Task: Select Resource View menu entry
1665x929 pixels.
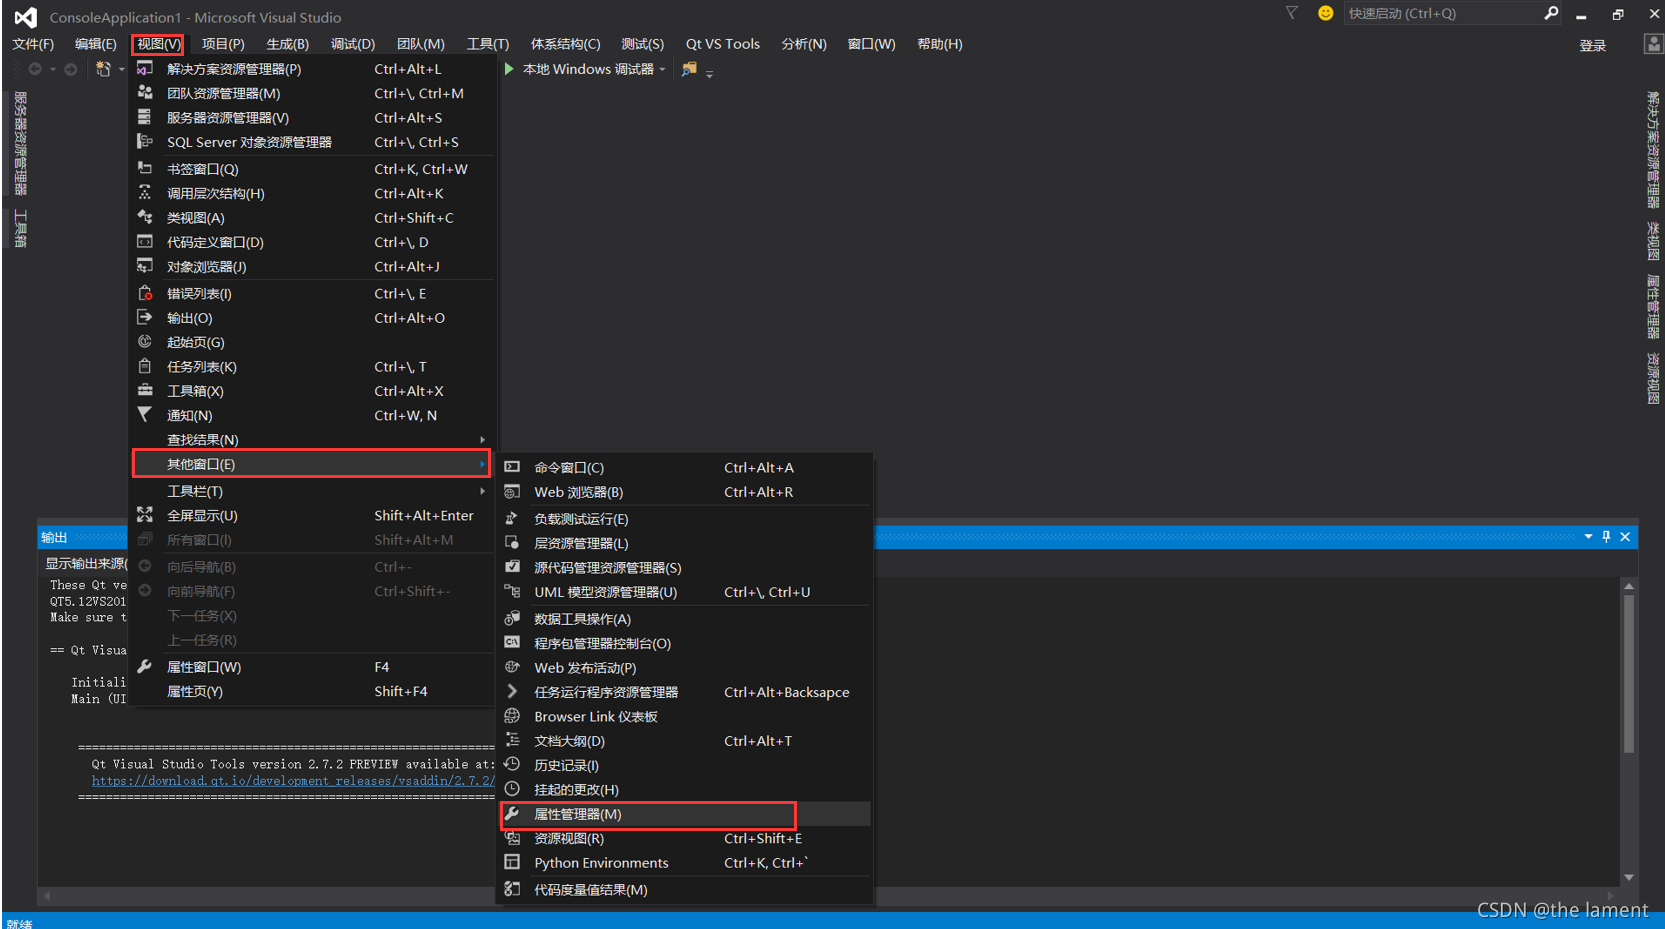Action: (x=684, y=838)
